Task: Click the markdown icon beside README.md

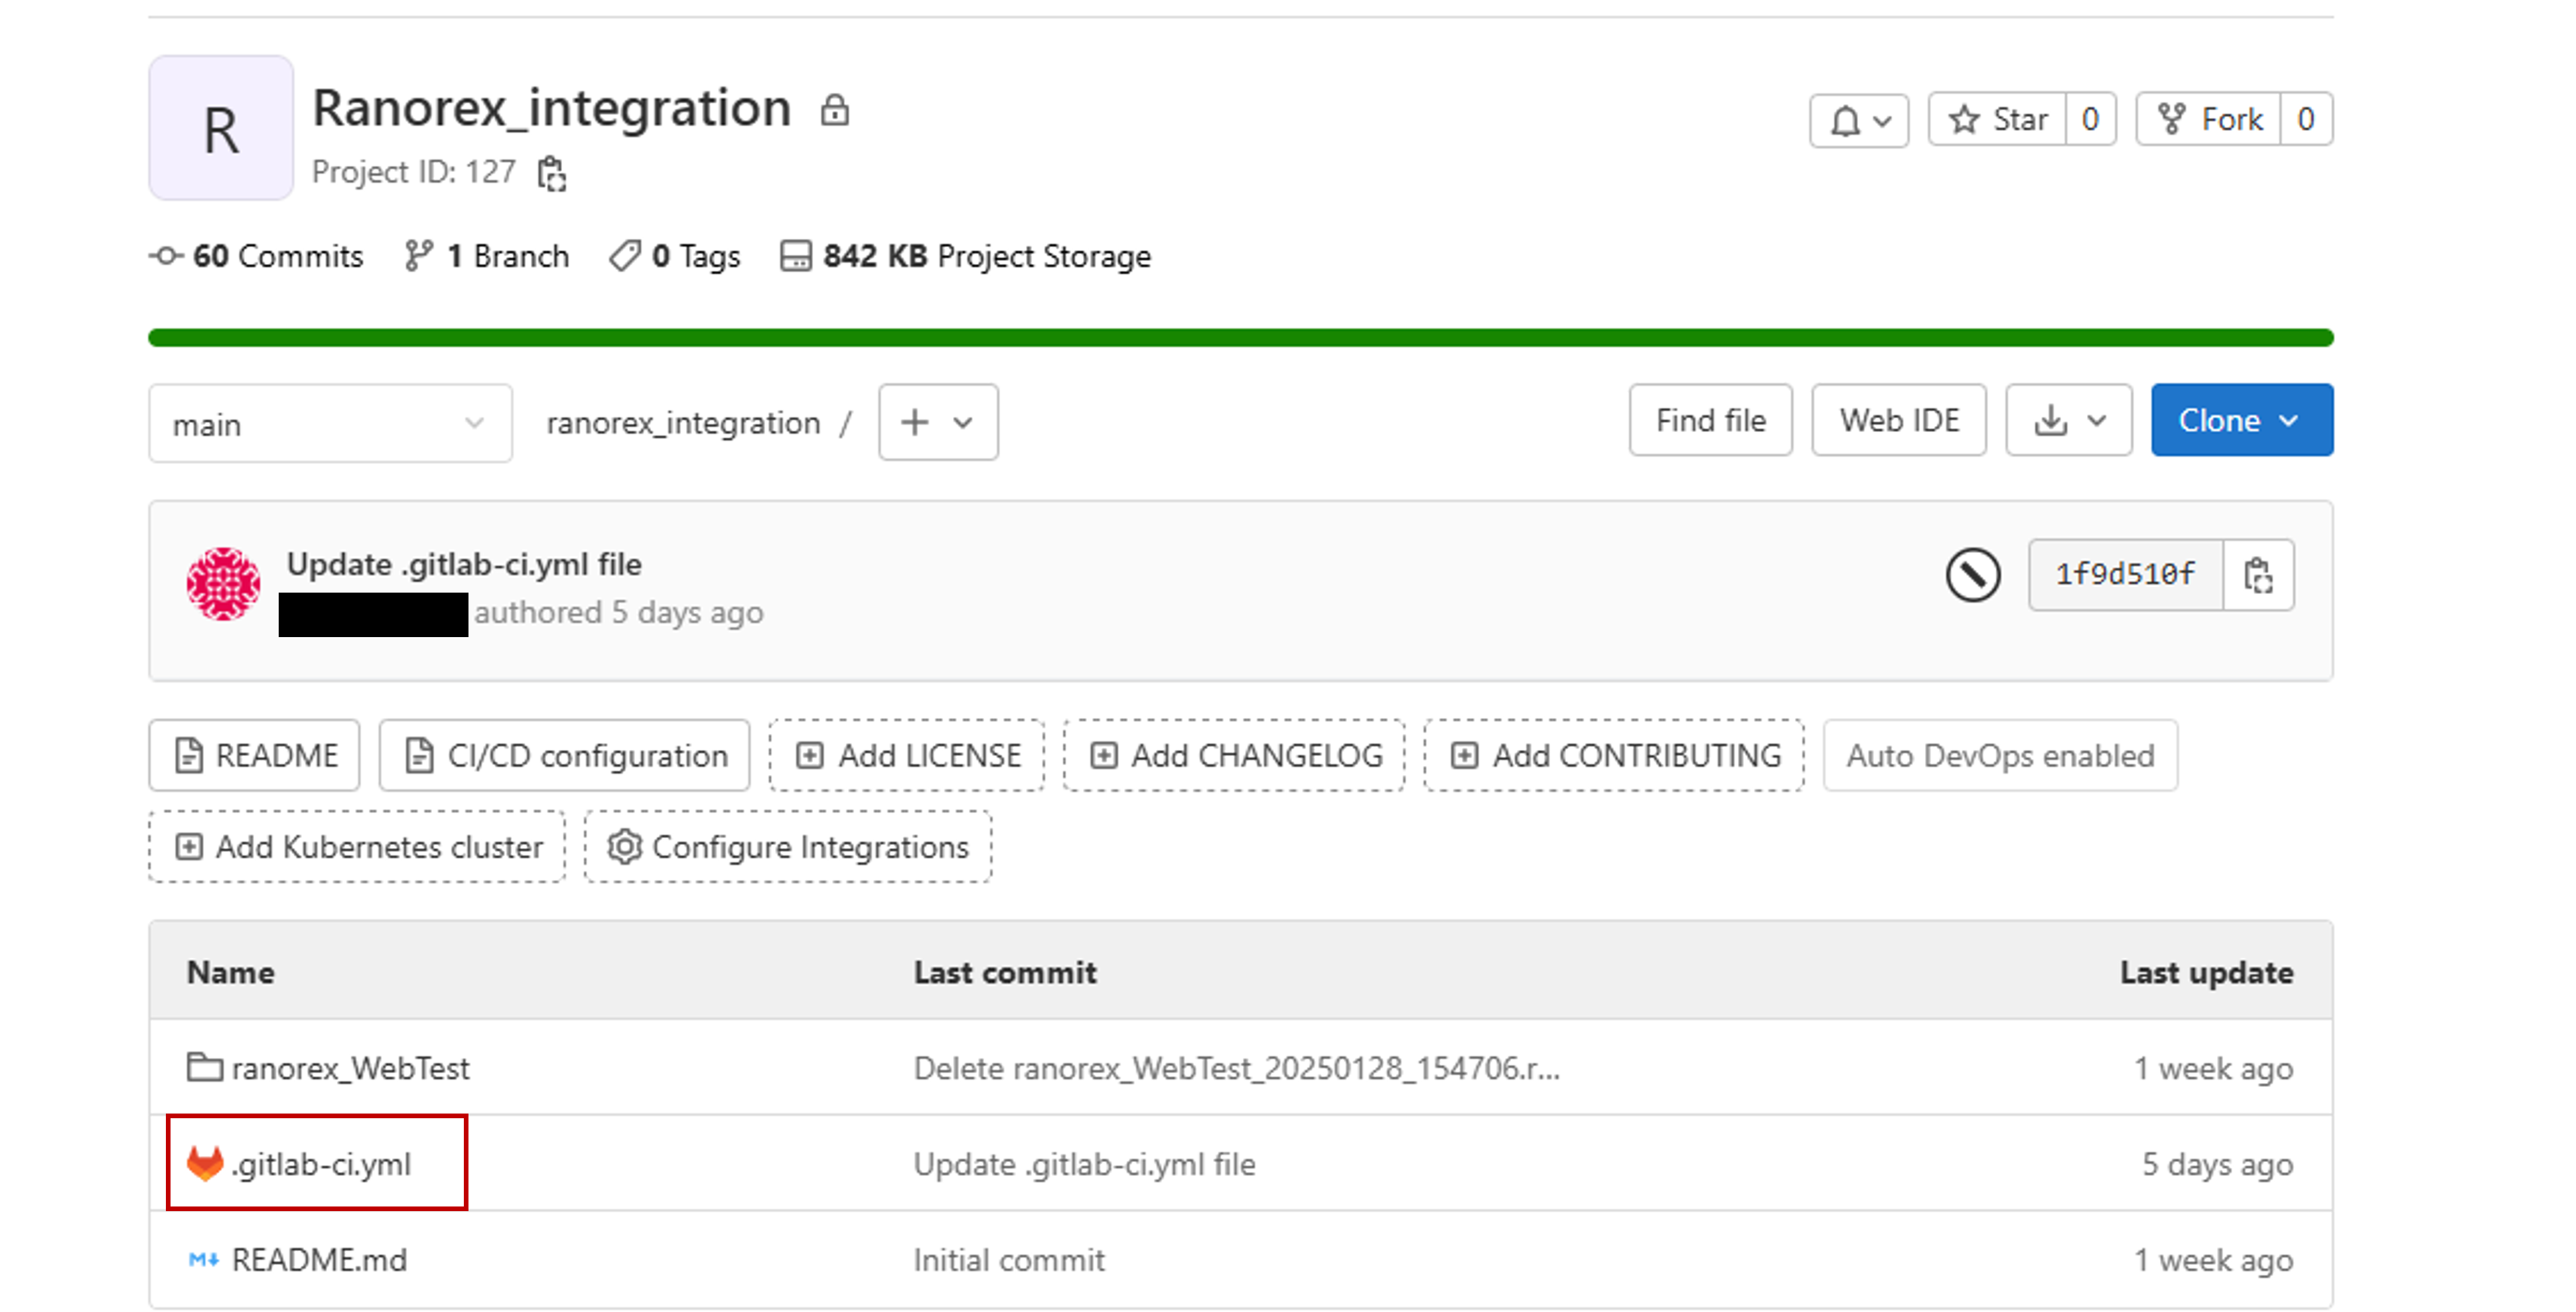Action: [202, 1259]
